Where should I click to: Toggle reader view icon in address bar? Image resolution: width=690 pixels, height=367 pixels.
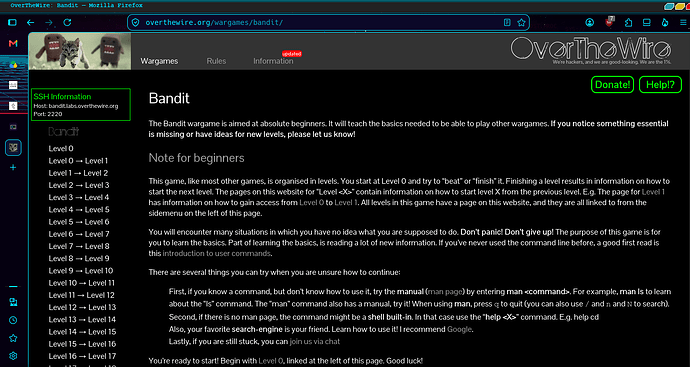pos(507,22)
